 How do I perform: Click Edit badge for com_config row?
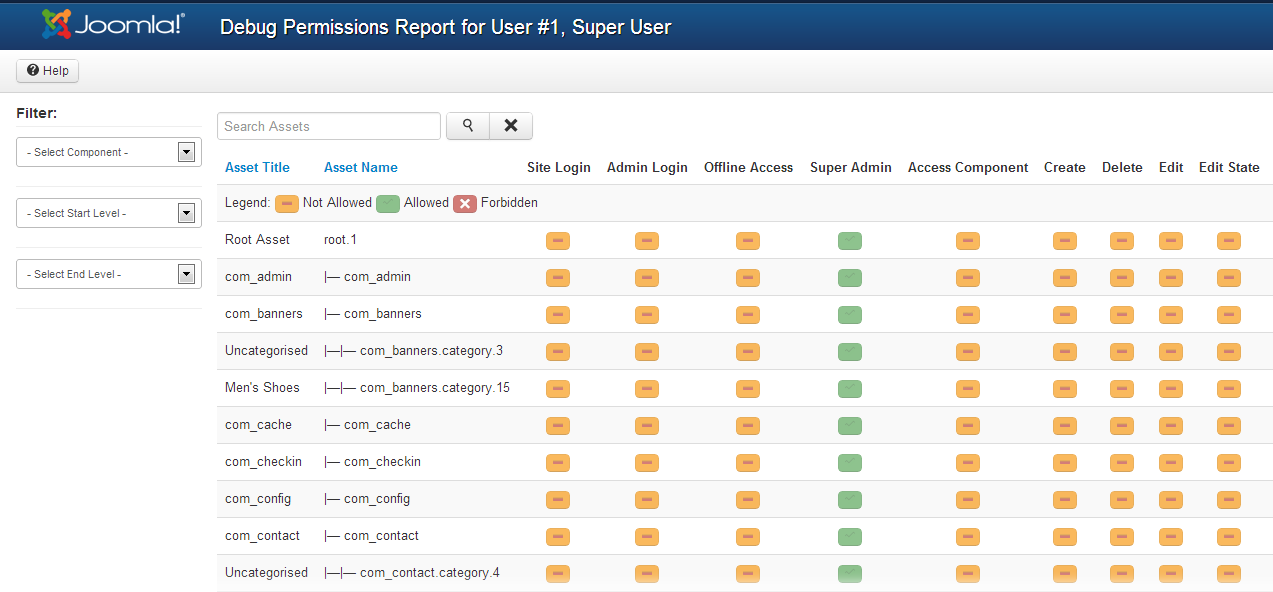pos(1171,500)
